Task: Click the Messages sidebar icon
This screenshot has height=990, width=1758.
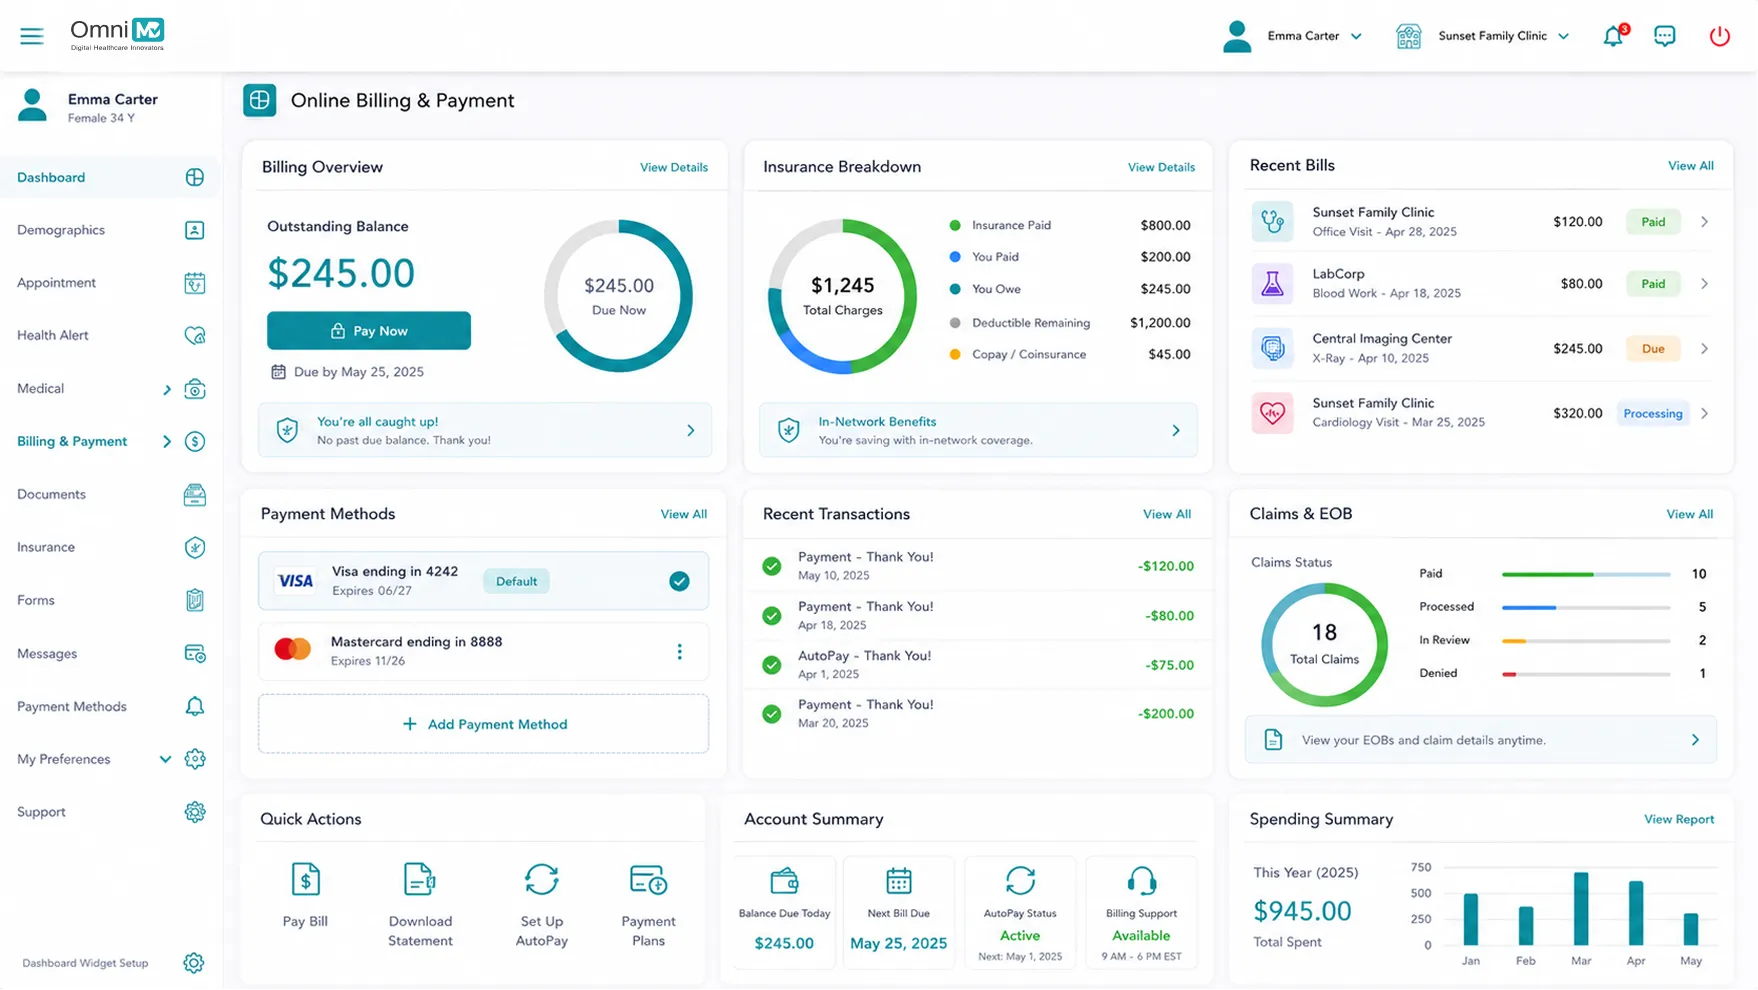Action: pos(195,654)
